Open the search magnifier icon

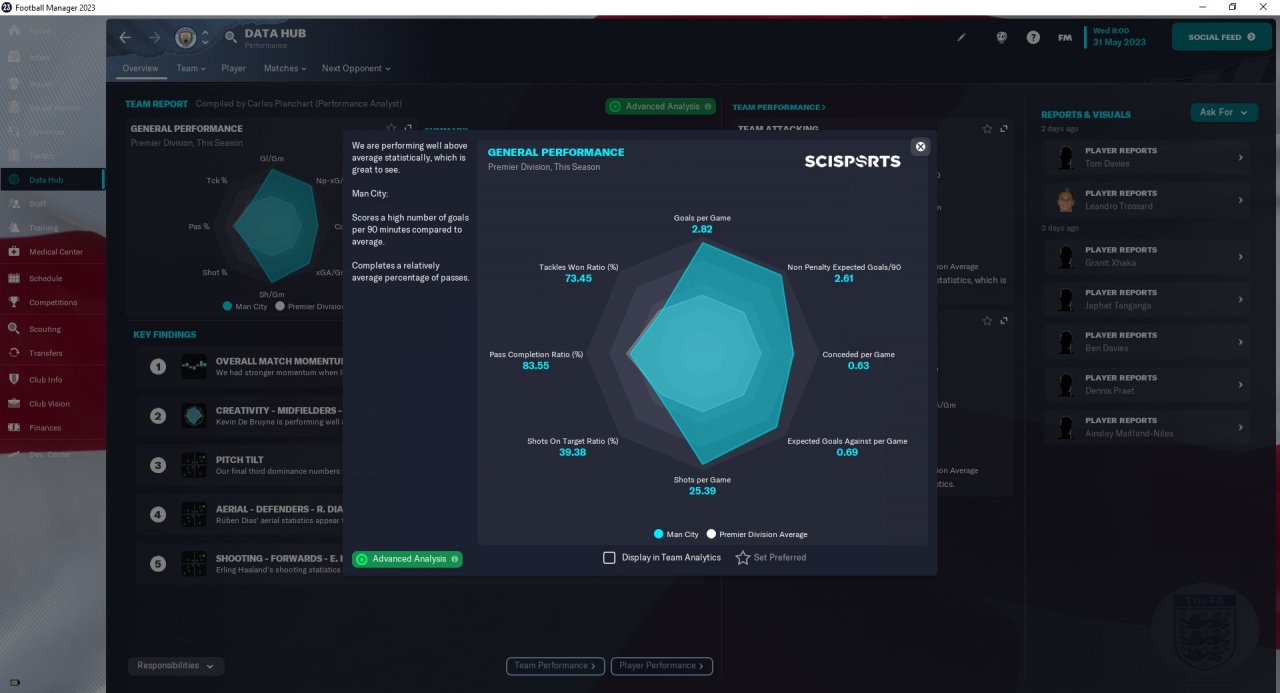point(231,38)
